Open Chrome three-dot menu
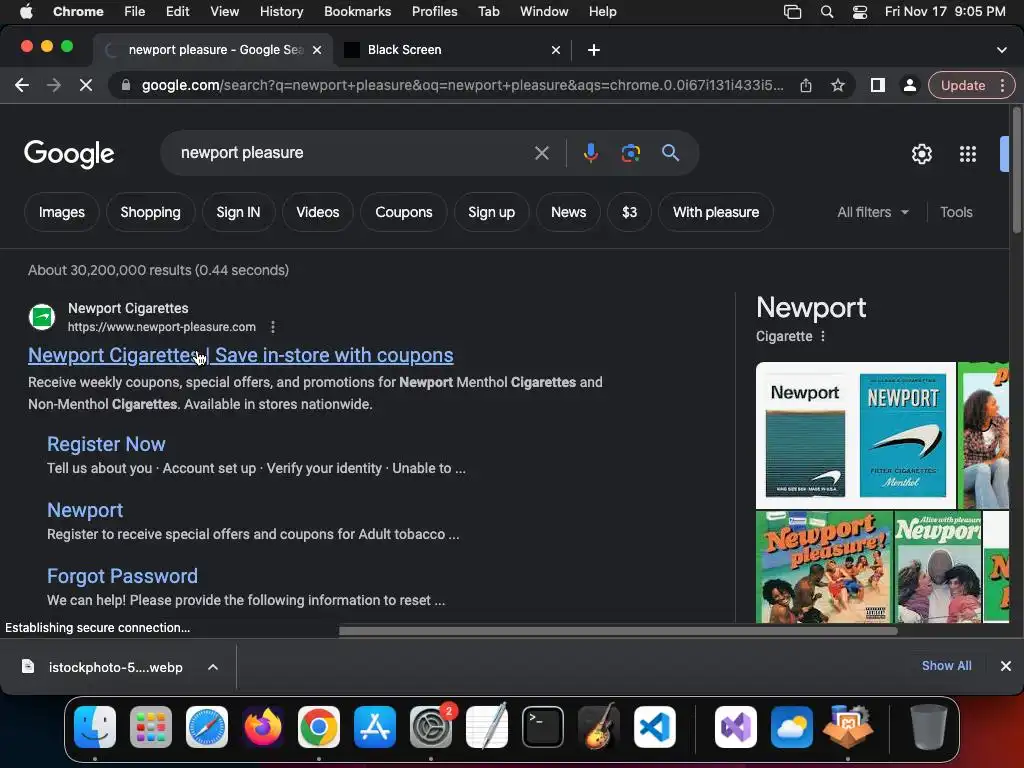The height and width of the screenshot is (768, 1024). [1002, 85]
